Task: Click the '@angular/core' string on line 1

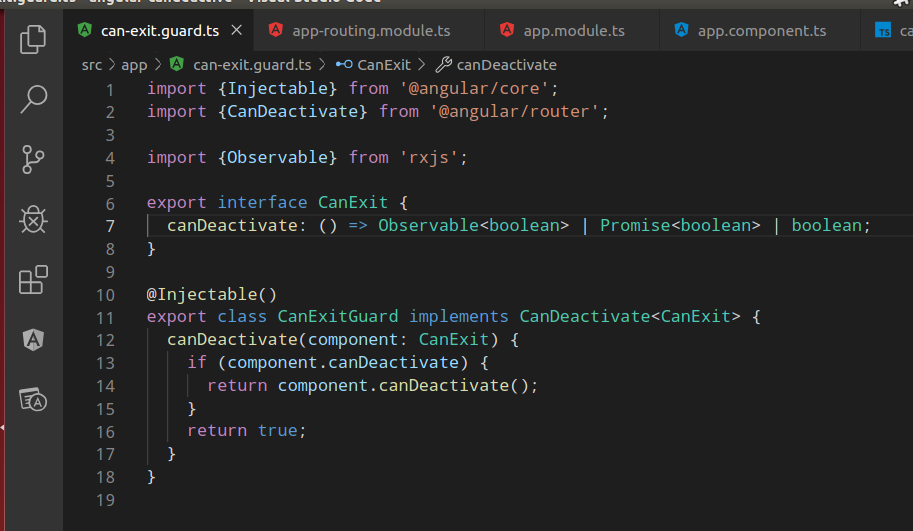Action: 473,88
